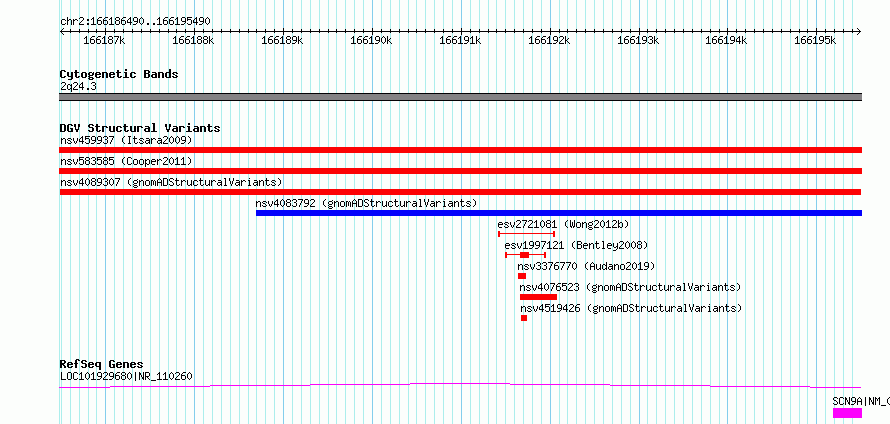Open the nsv459937 (Itsara2009) label
This screenshot has width=890, height=424.
pyautogui.click(x=126, y=140)
